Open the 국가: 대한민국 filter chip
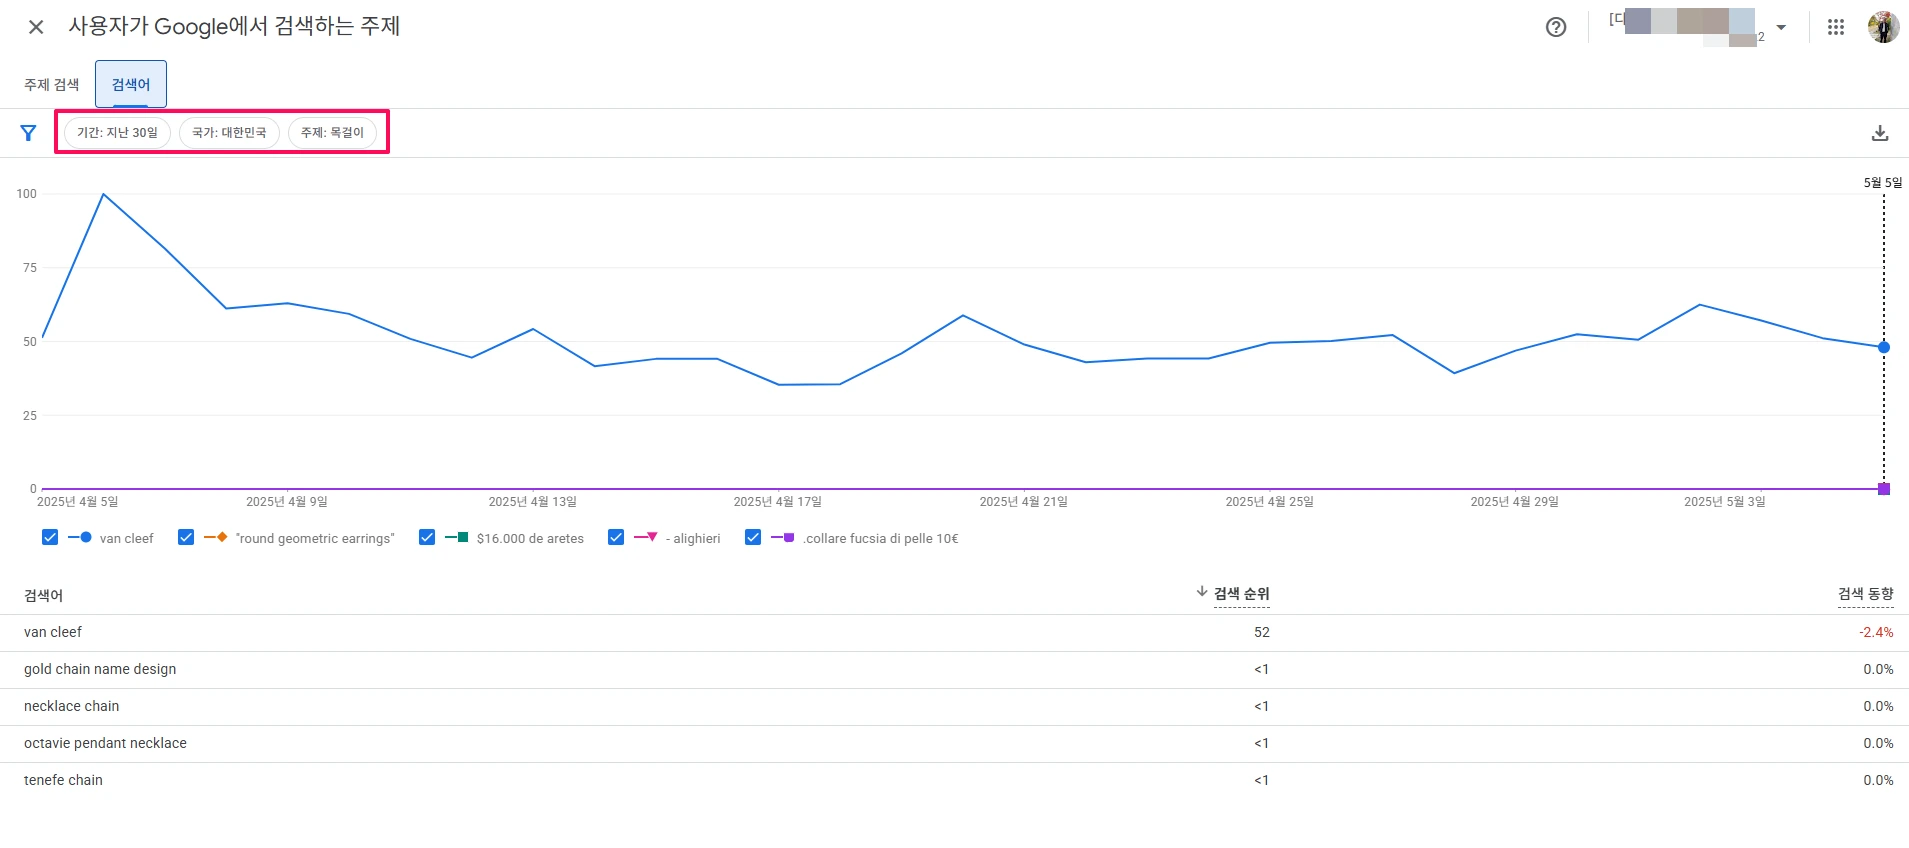The width and height of the screenshot is (1909, 848). tap(229, 133)
